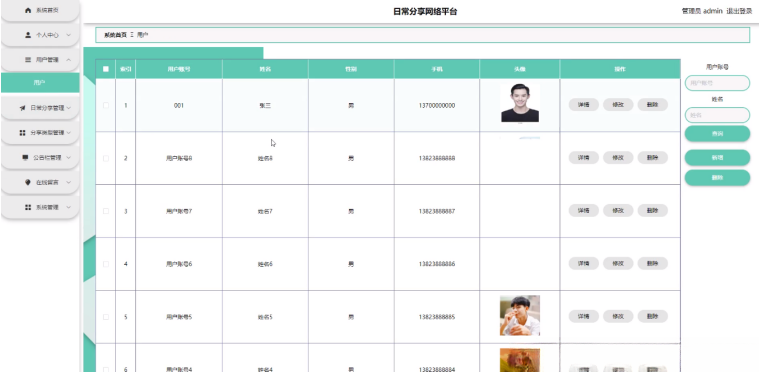The image size is (759, 372).
Task: Click the 手机 column header
Action: (437, 69)
